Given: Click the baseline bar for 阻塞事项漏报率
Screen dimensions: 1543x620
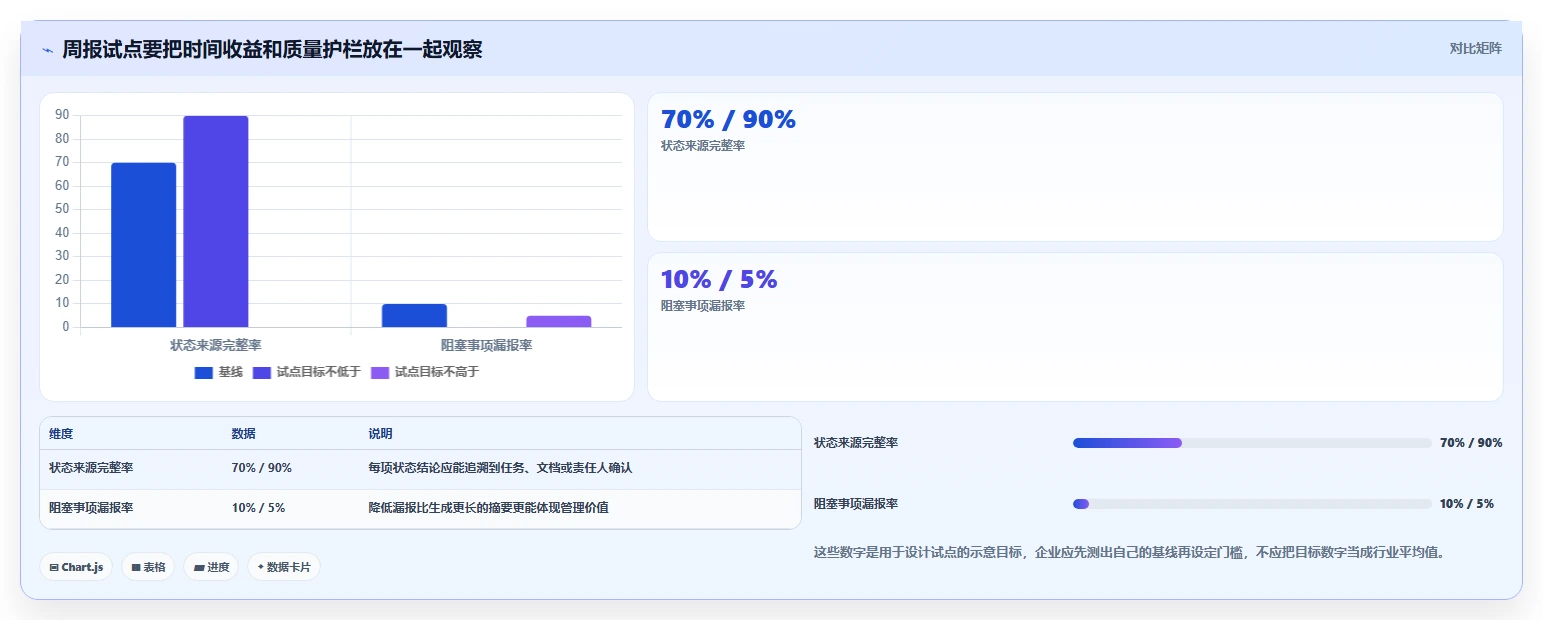Looking at the screenshot, I should click(x=414, y=315).
